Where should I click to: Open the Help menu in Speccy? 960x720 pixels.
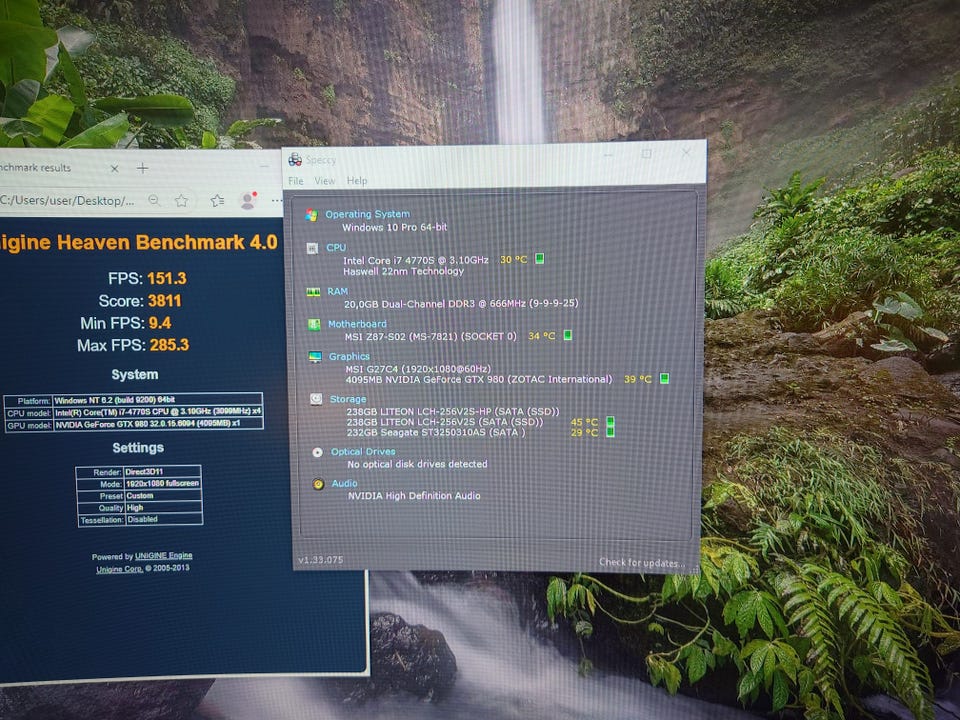tap(357, 181)
